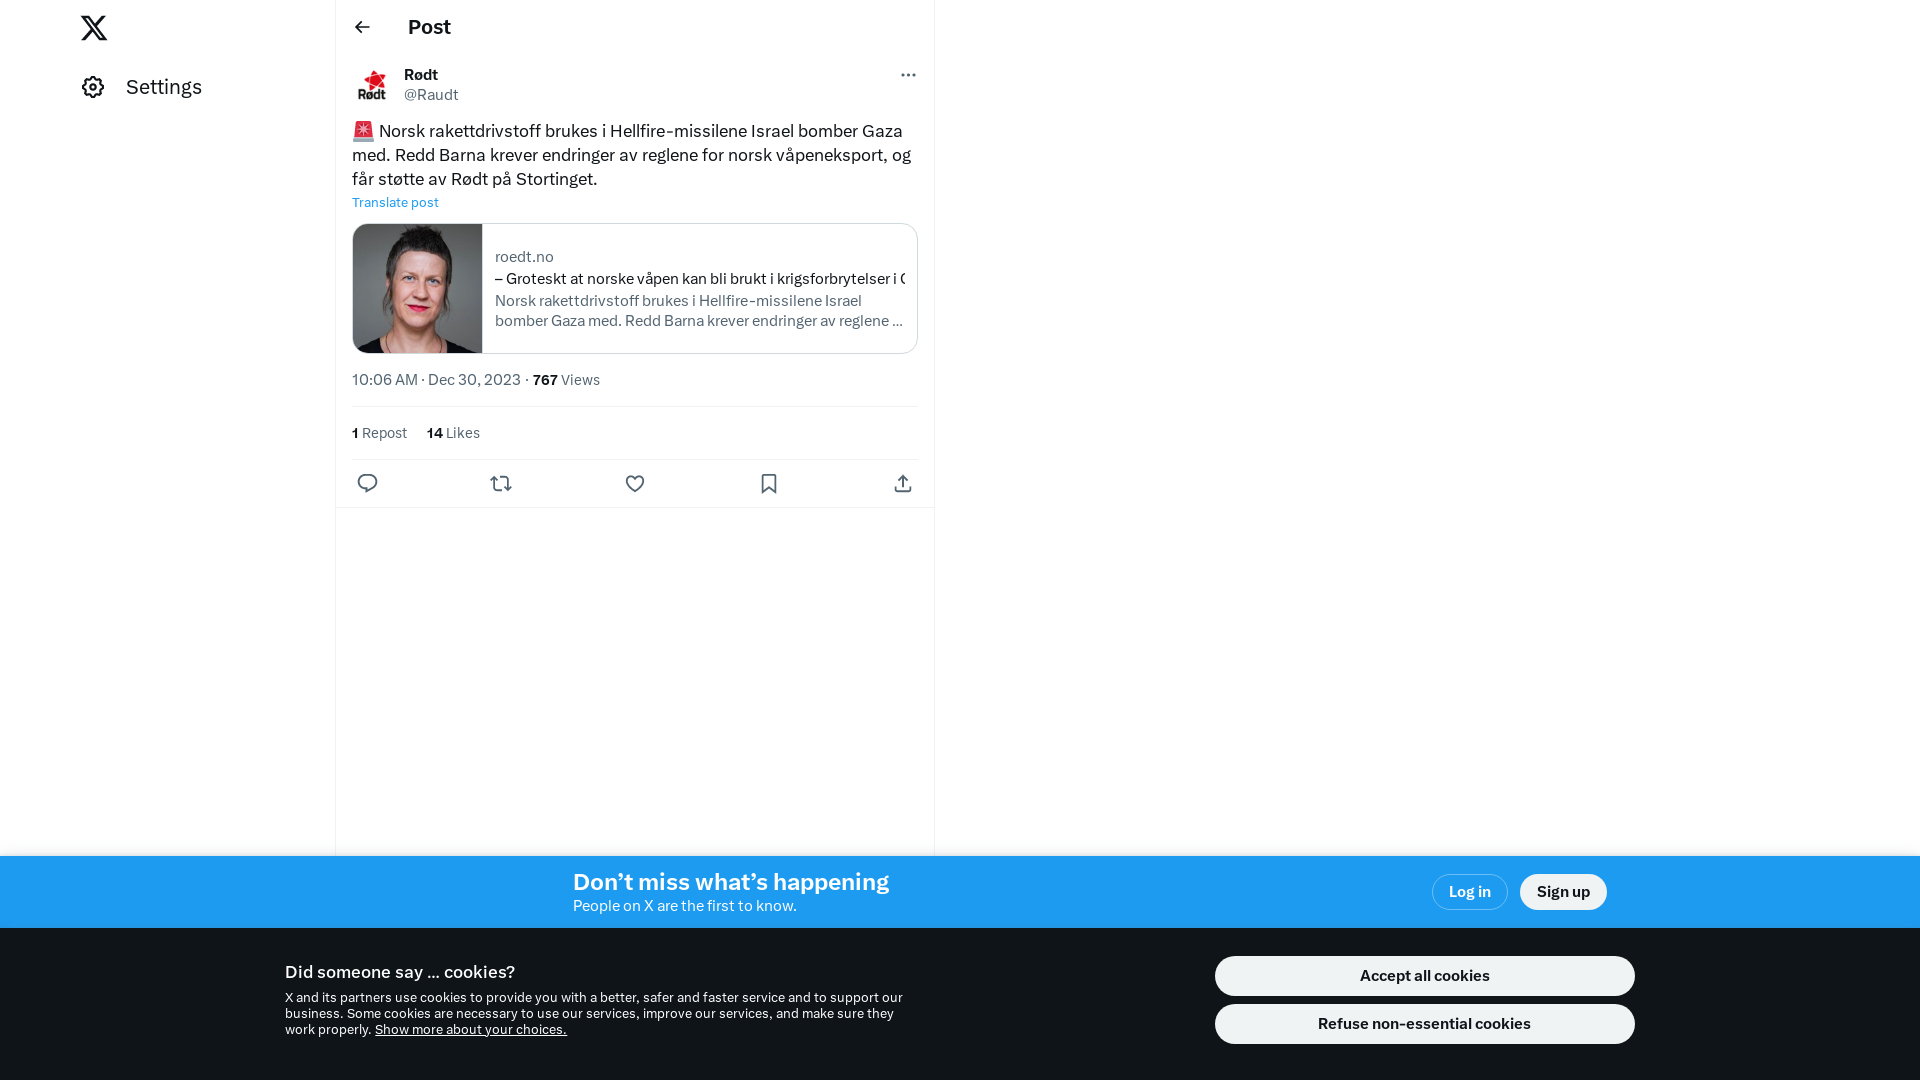Open the post's more options ellipsis
The height and width of the screenshot is (1080, 1920).
pyautogui.click(x=908, y=75)
